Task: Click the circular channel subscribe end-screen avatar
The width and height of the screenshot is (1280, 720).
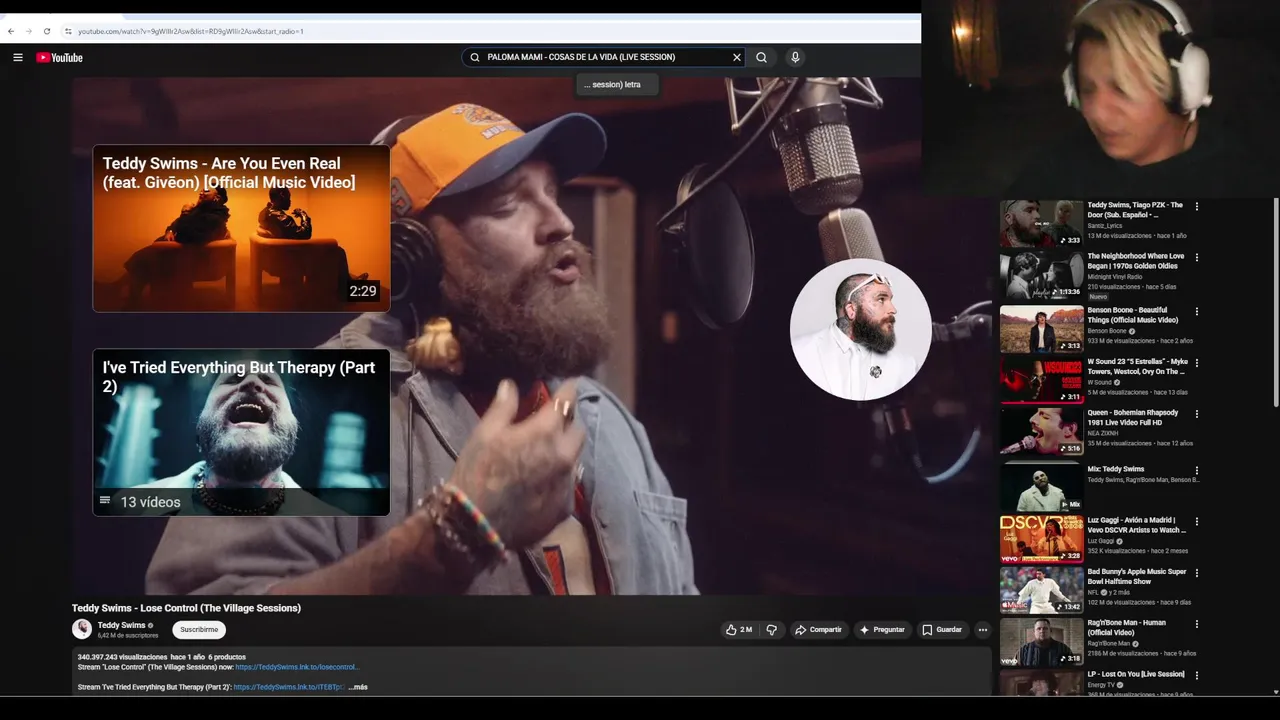Action: [x=860, y=330]
